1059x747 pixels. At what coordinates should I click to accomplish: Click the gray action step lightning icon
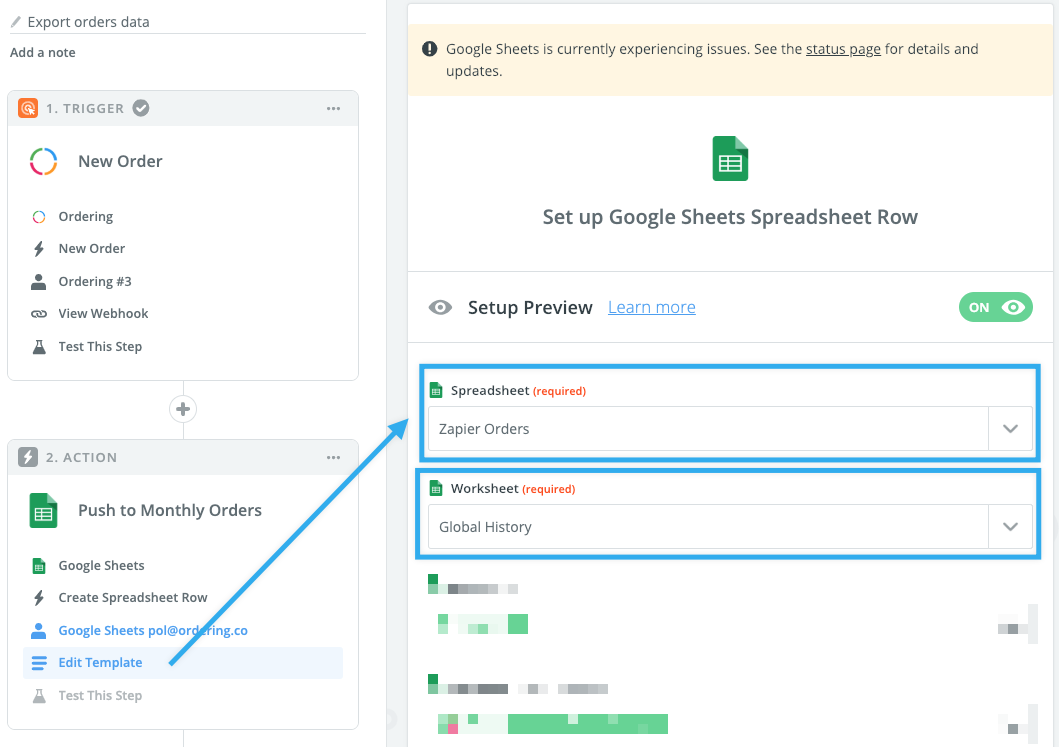28,457
